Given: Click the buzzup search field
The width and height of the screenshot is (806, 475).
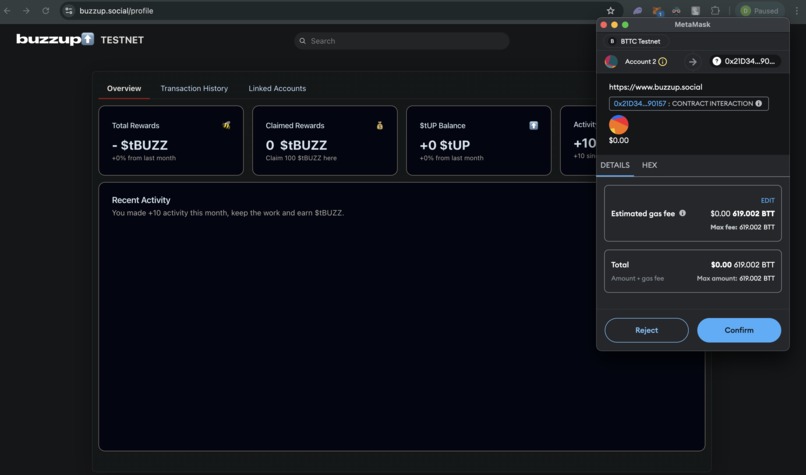Looking at the screenshot, I should 401,41.
